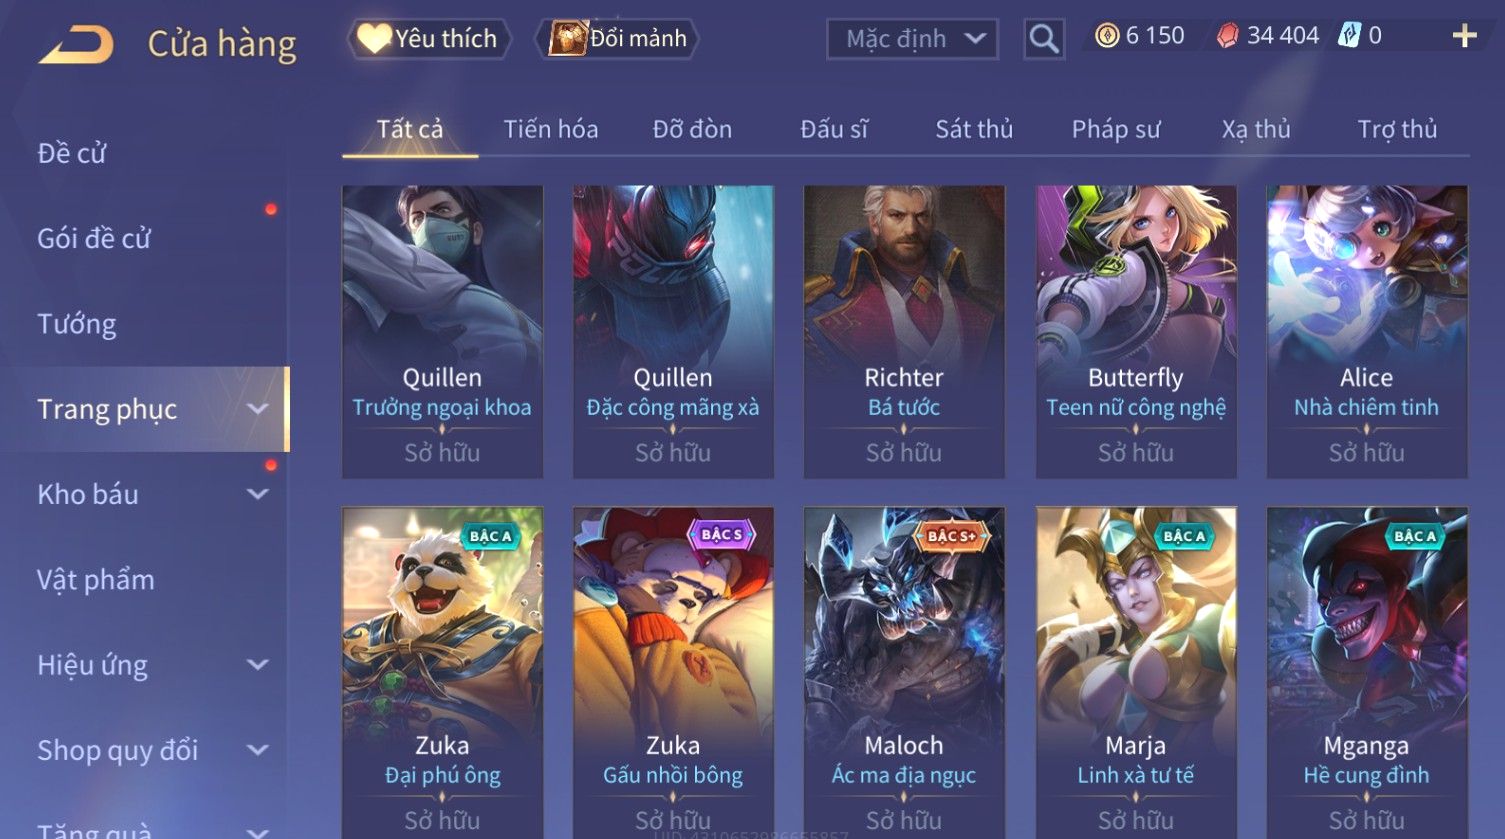
Task: Open Đổi mảnh chest exchange
Action: [617, 39]
